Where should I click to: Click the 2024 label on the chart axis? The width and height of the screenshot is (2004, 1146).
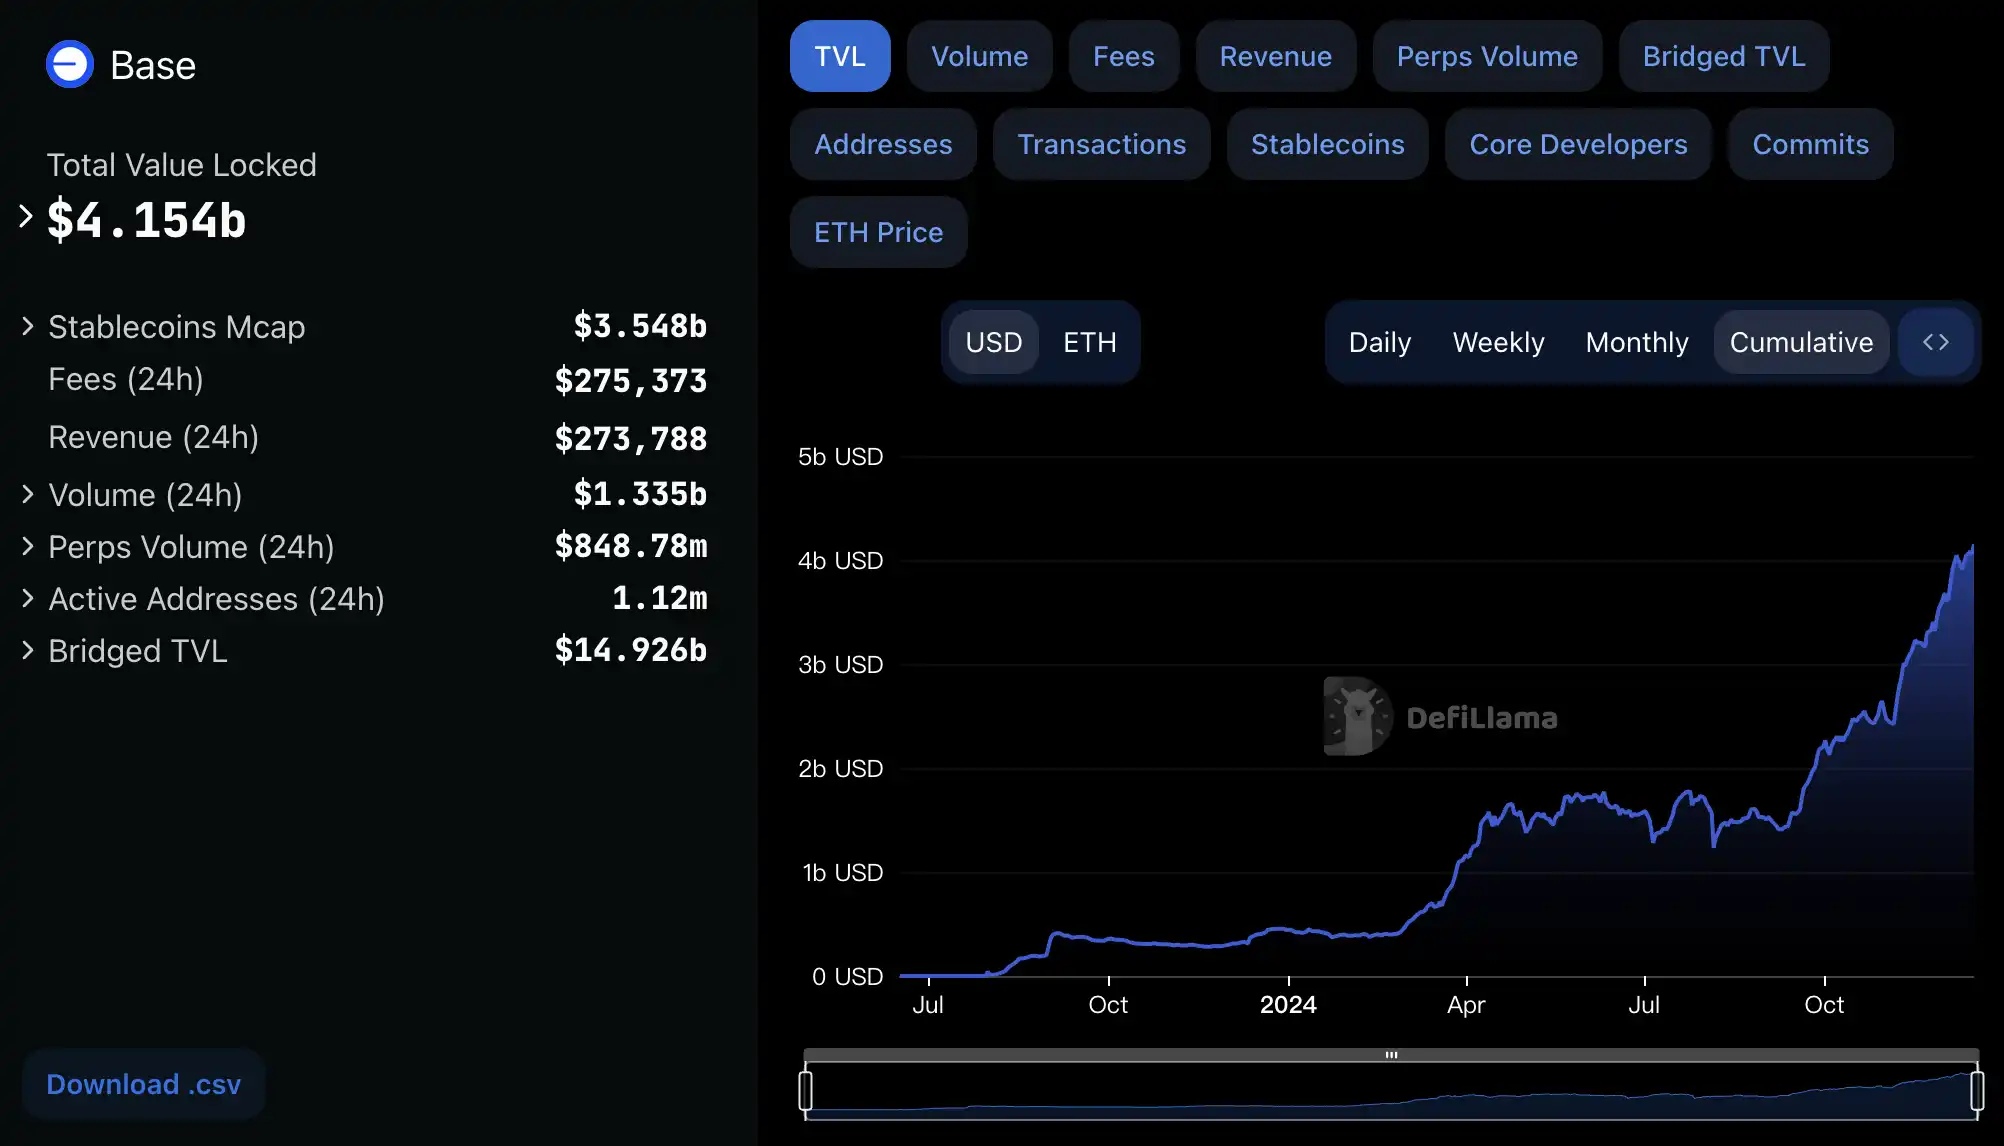(x=1288, y=1004)
